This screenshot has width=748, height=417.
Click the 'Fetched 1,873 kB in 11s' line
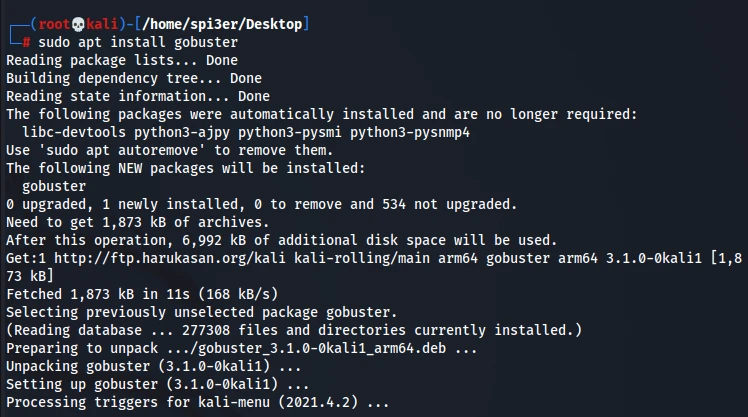100,294
